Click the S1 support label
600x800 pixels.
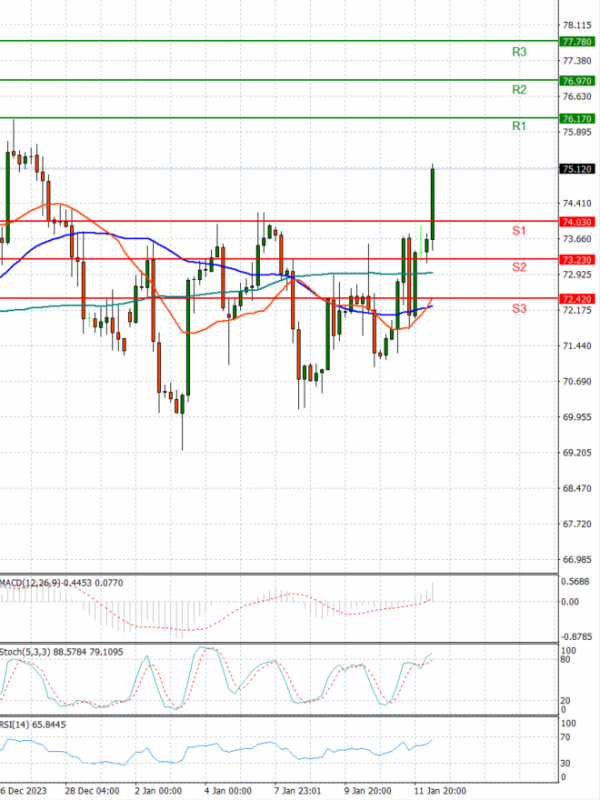(x=519, y=231)
